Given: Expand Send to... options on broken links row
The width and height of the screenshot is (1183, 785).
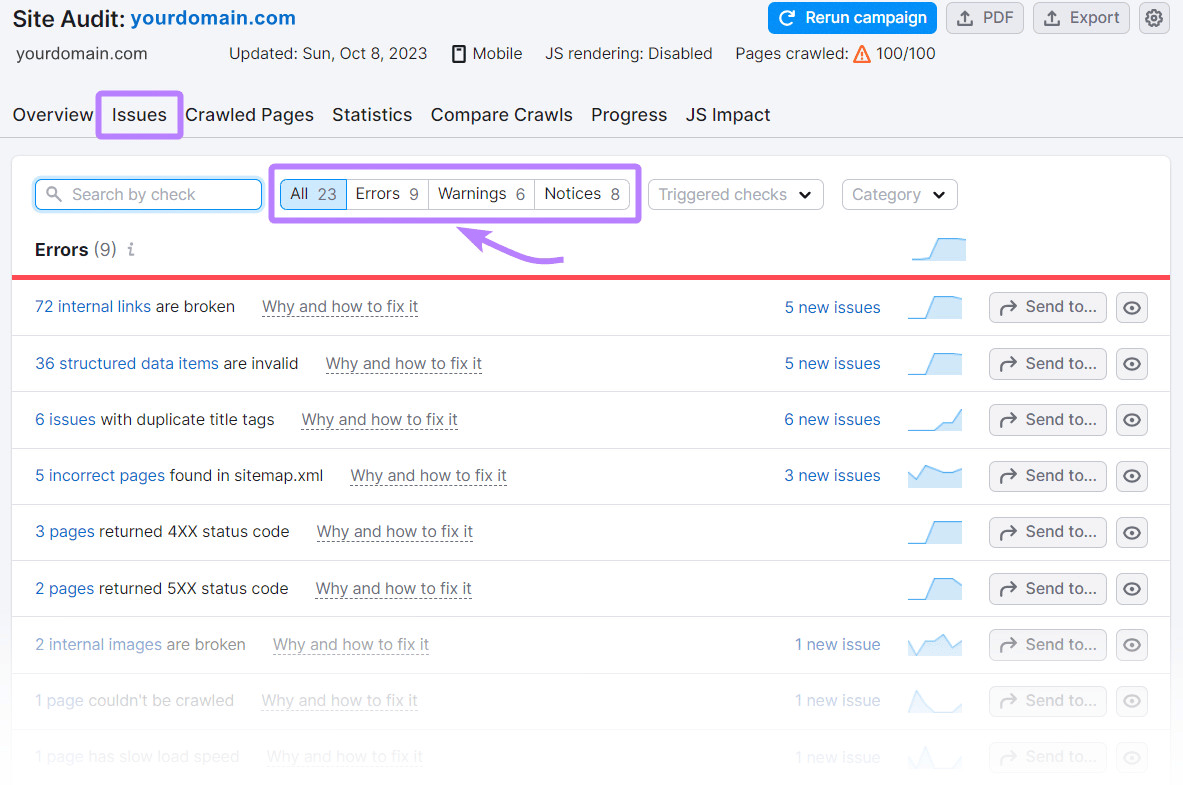Looking at the screenshot, I should [x=1047, y=307].
